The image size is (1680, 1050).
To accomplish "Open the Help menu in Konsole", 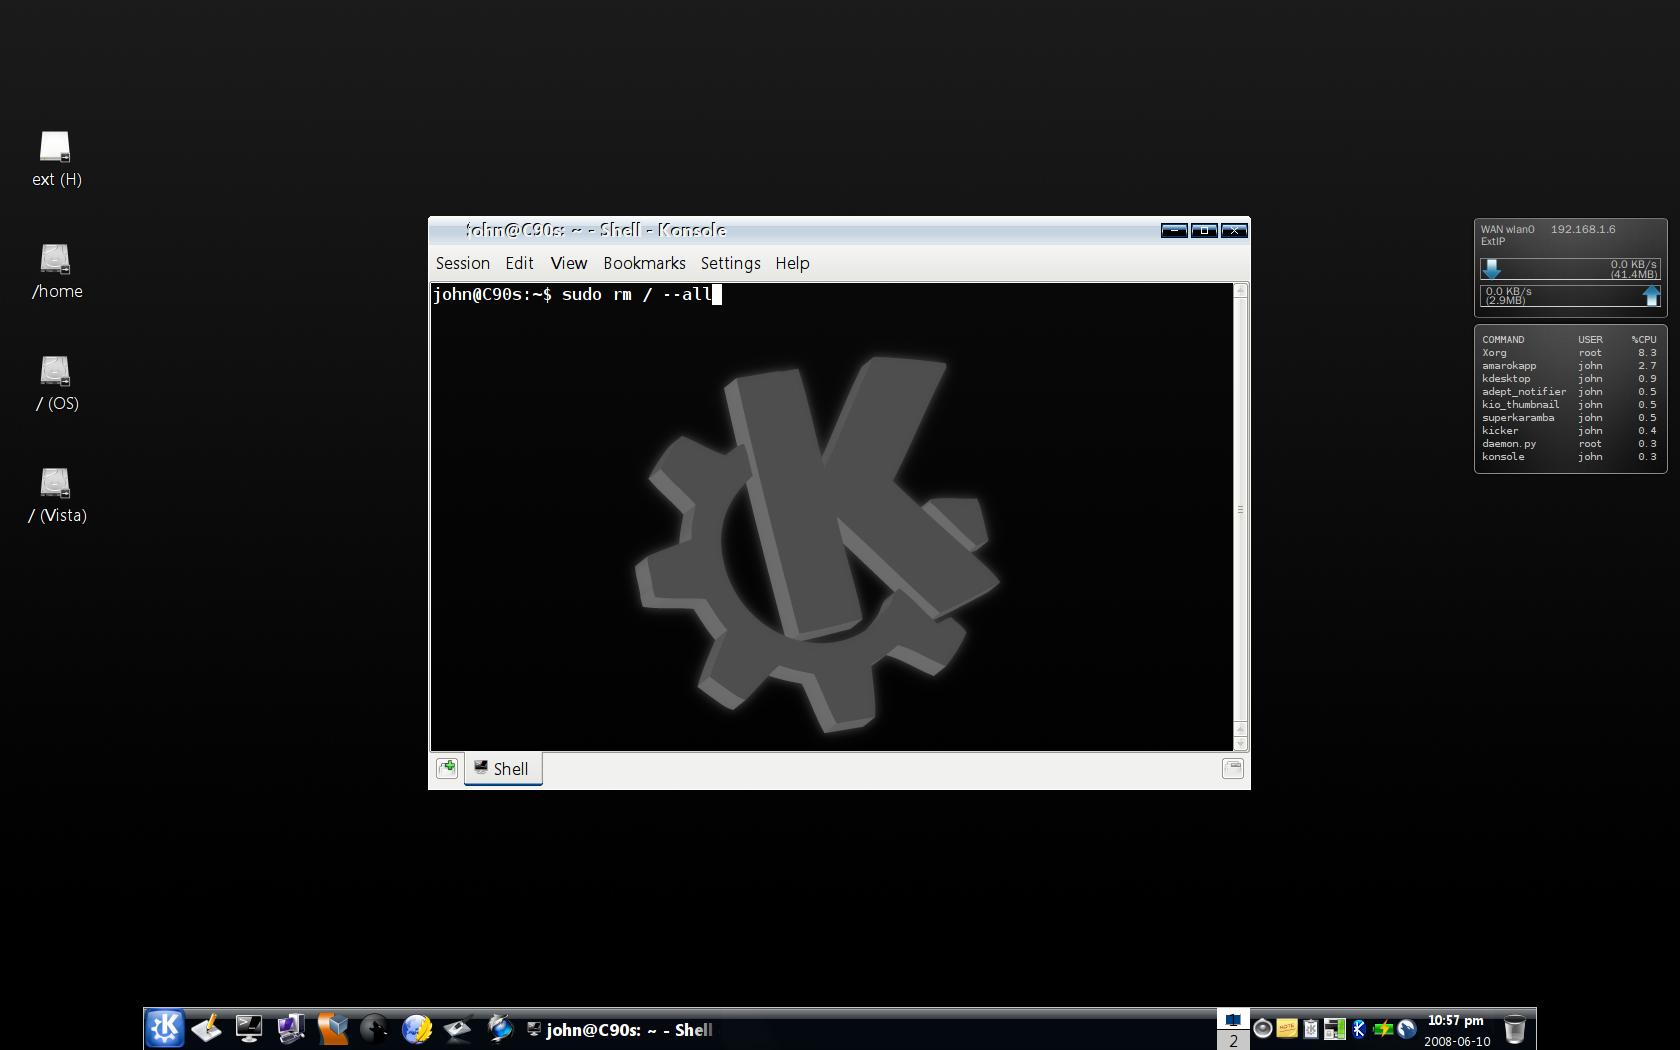I will [792, 263].
